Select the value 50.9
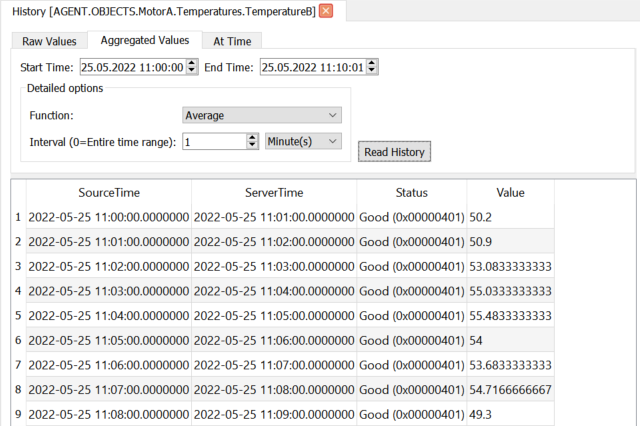This screenshot has width=640, height=429. click(x=510, y=242)
